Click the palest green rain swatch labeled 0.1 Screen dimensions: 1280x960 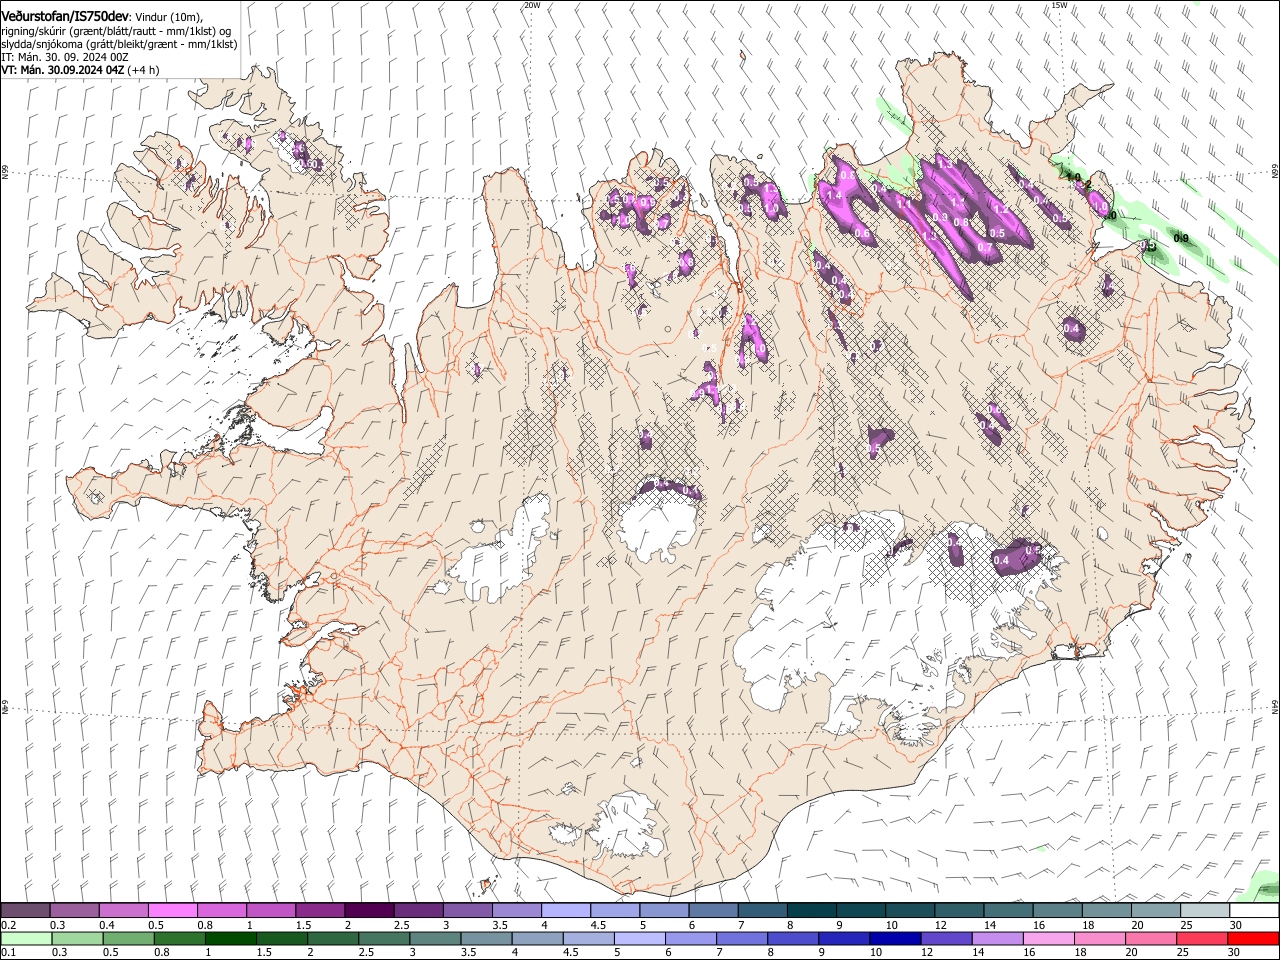[x=27, y=938]
